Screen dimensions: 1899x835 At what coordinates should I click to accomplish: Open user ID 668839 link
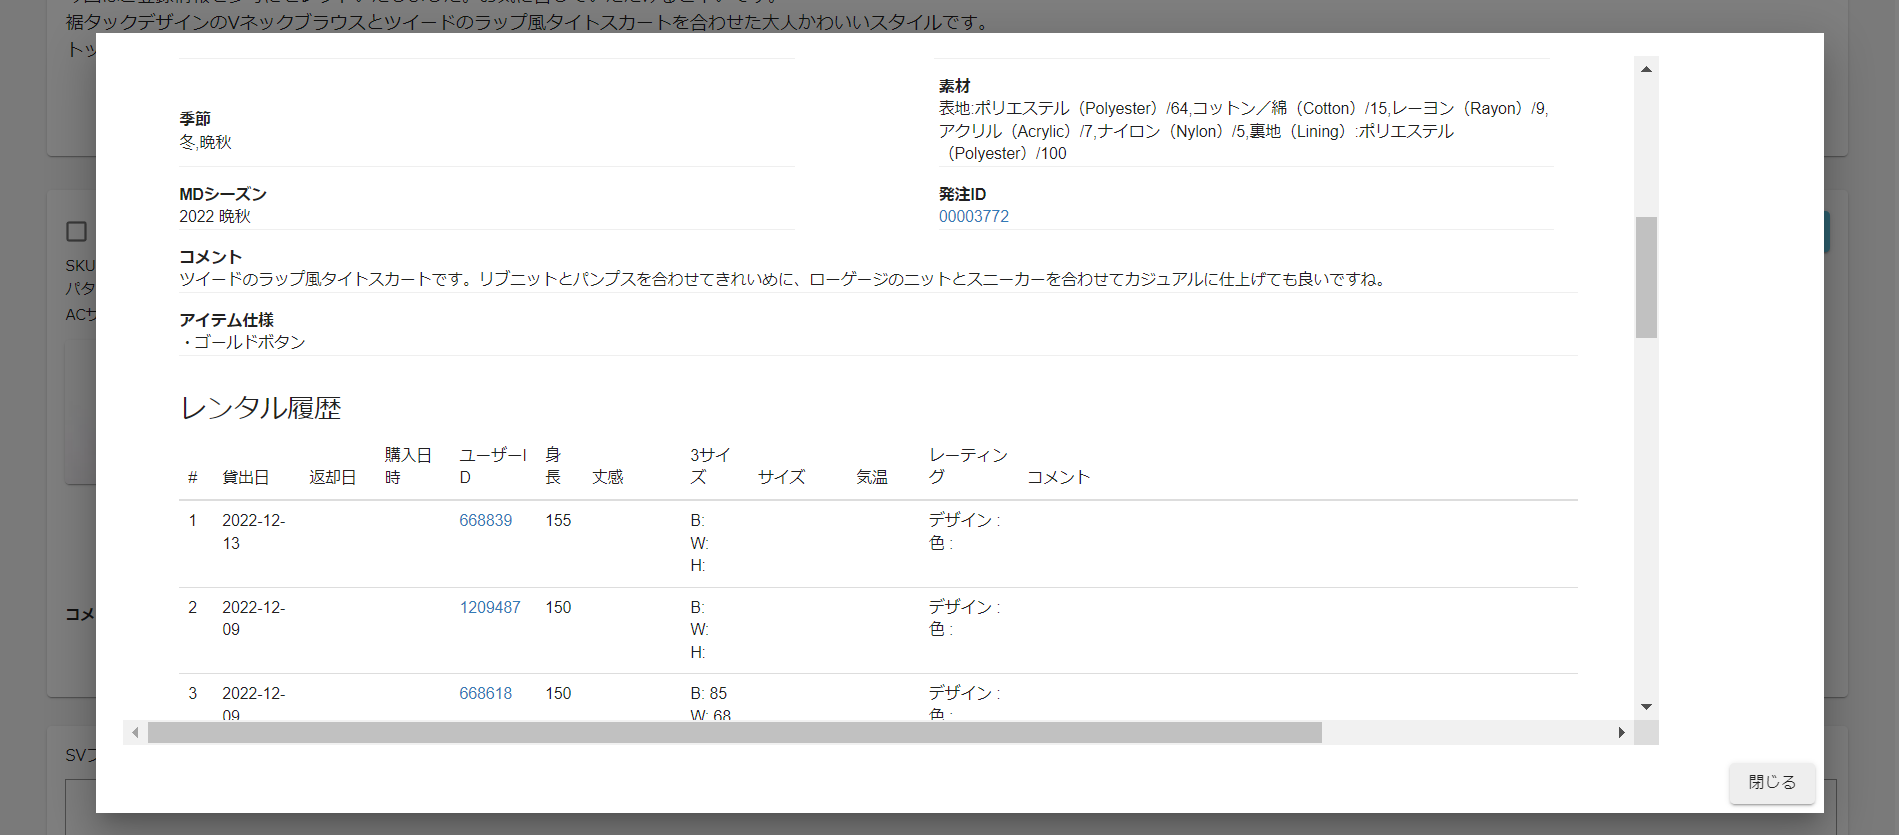(485, 520)
